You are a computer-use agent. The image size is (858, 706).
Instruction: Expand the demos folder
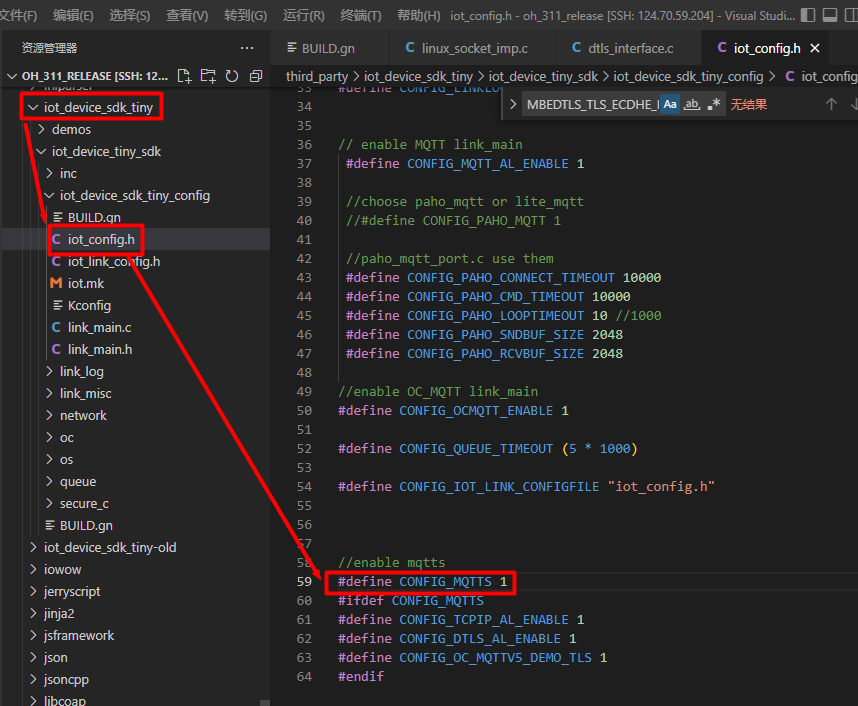tap(71, 129)
